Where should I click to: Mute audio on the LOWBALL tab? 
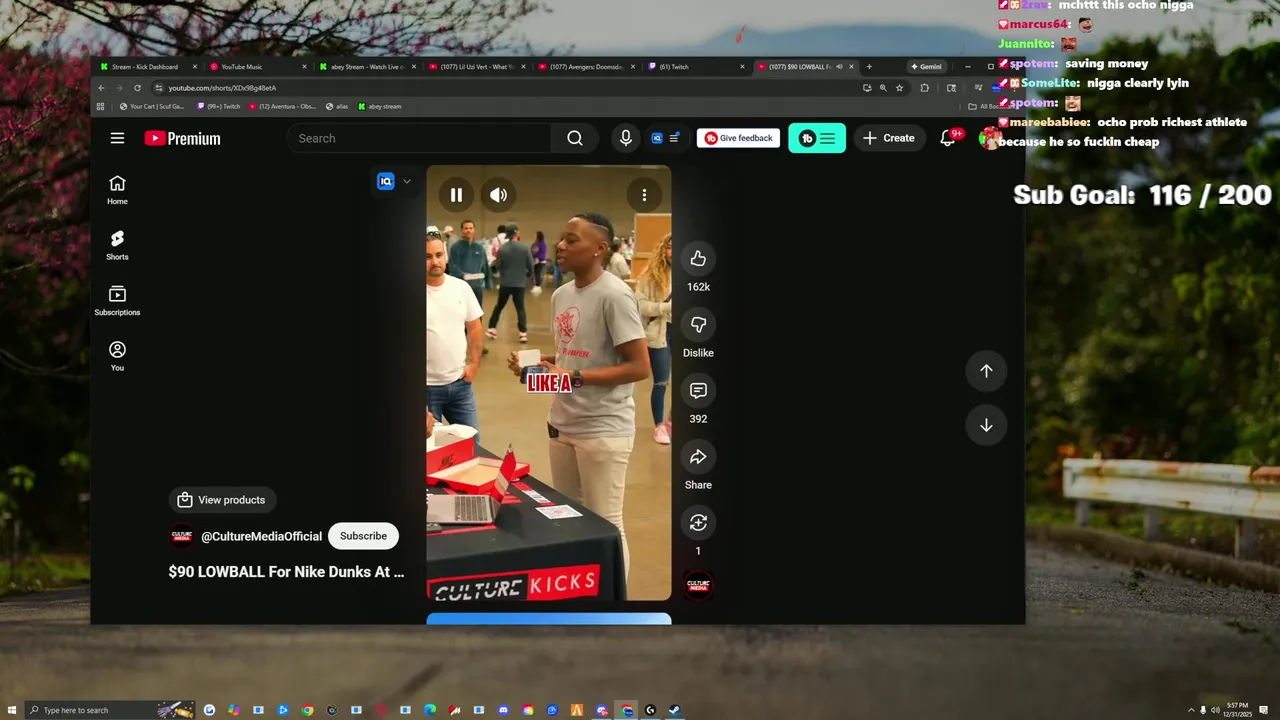coord(839,67)
